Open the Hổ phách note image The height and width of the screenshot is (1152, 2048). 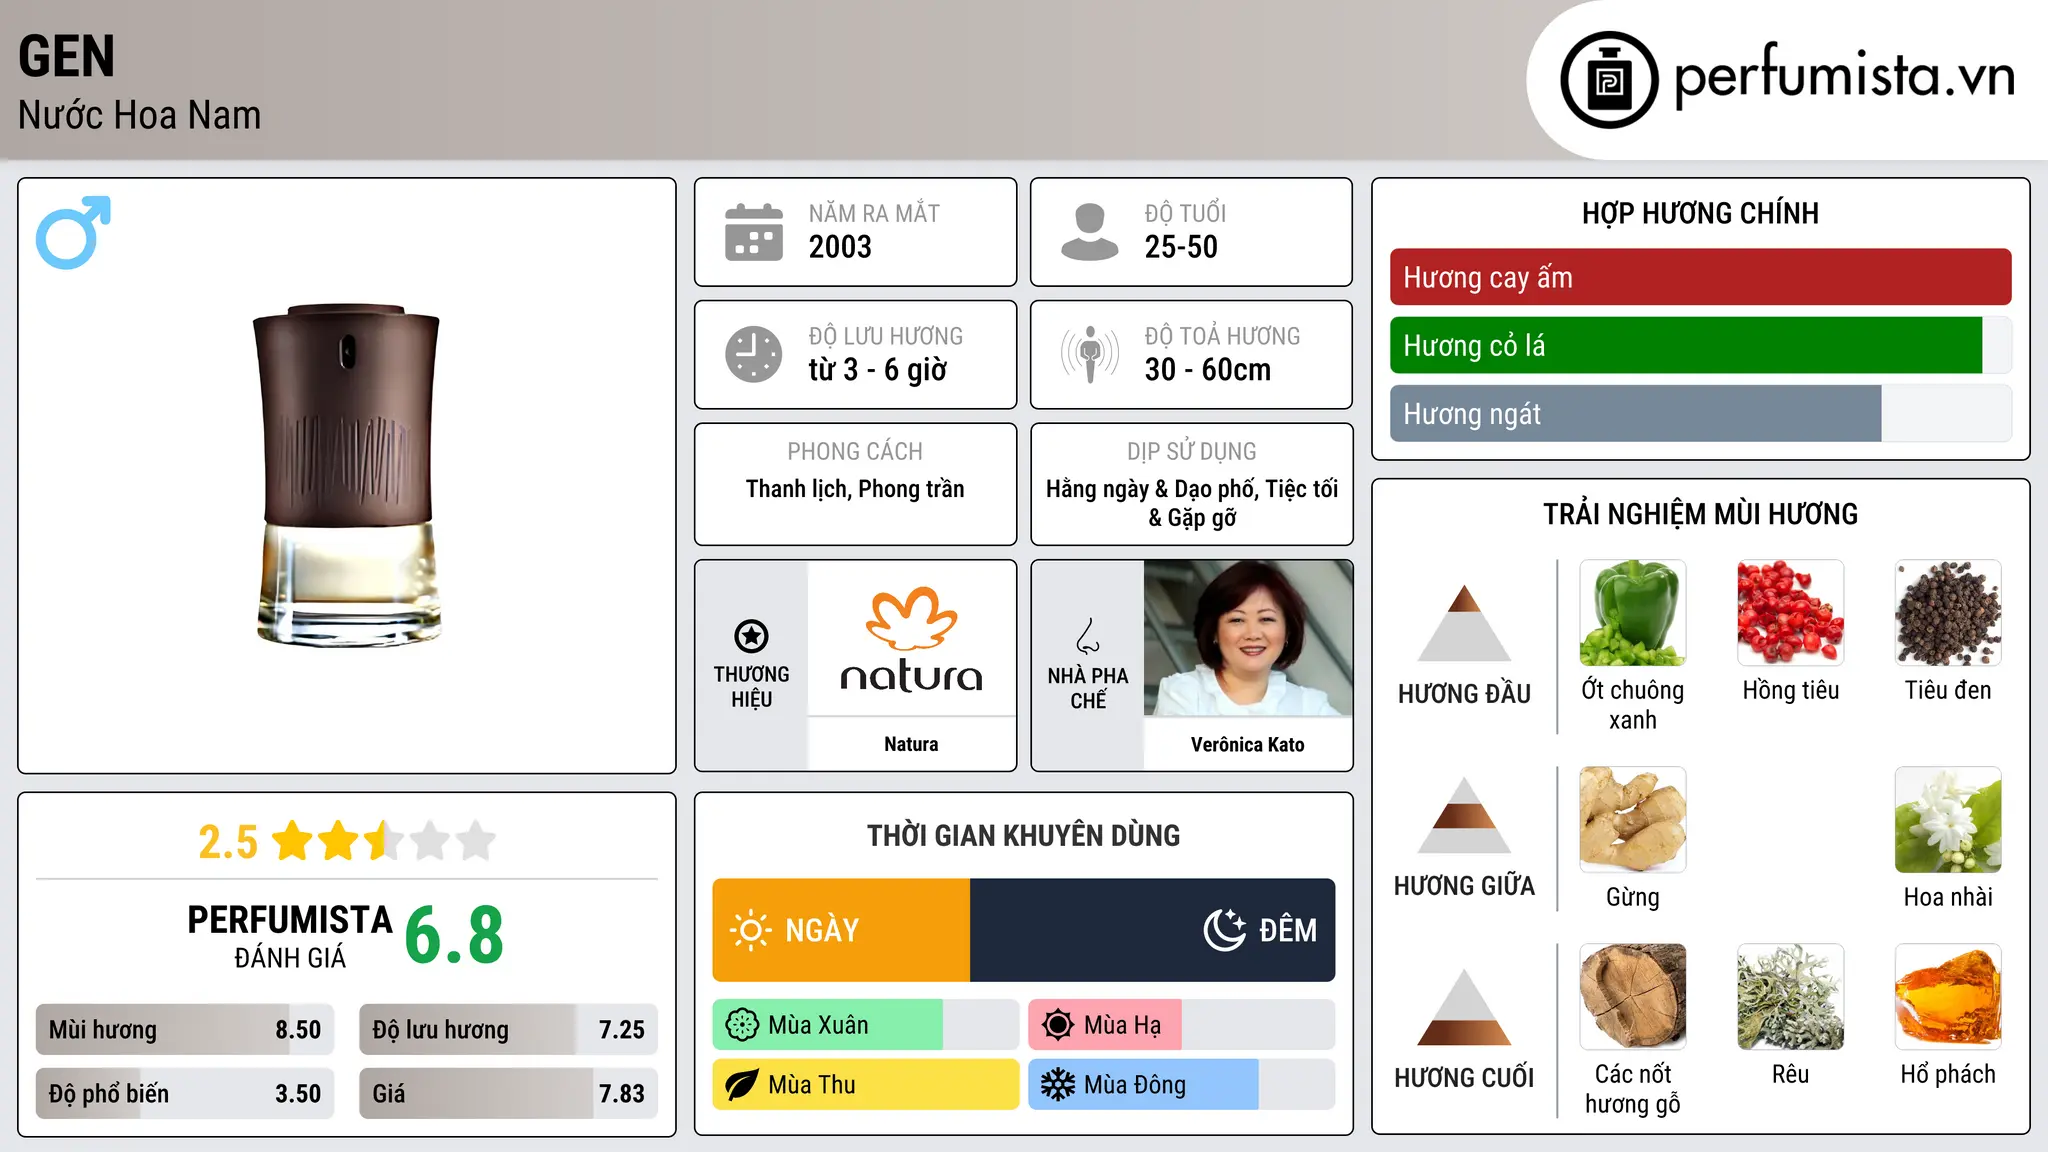[x=1948, y=997]
